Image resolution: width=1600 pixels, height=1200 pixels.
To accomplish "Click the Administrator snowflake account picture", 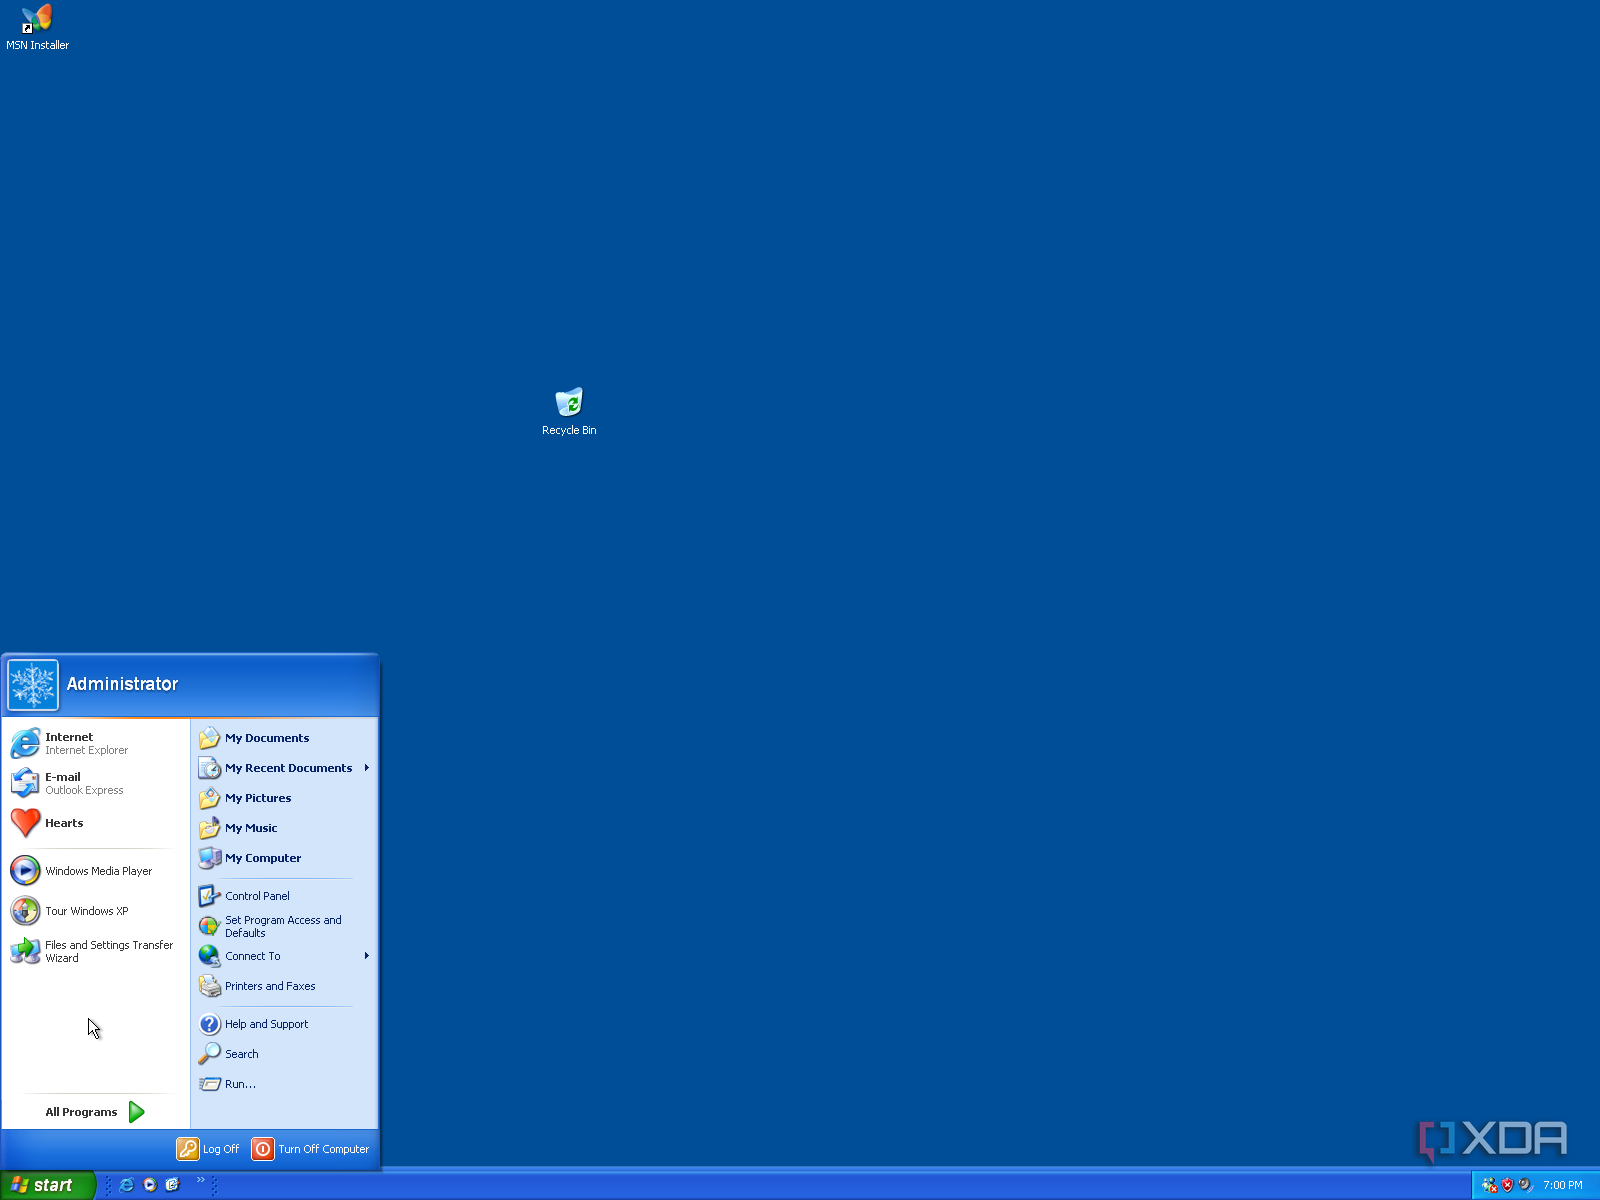I will [33, 685].
